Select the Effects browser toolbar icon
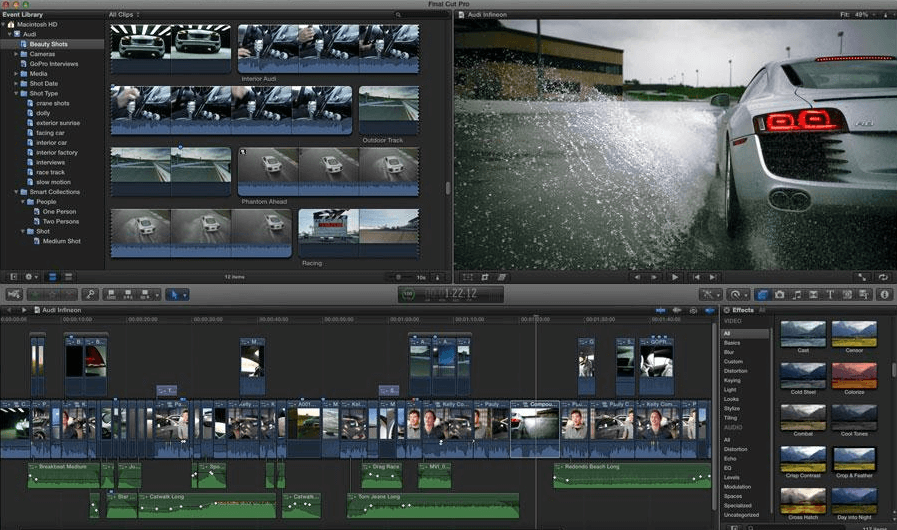This screenshot has width=897, height=530. (762, 294)
